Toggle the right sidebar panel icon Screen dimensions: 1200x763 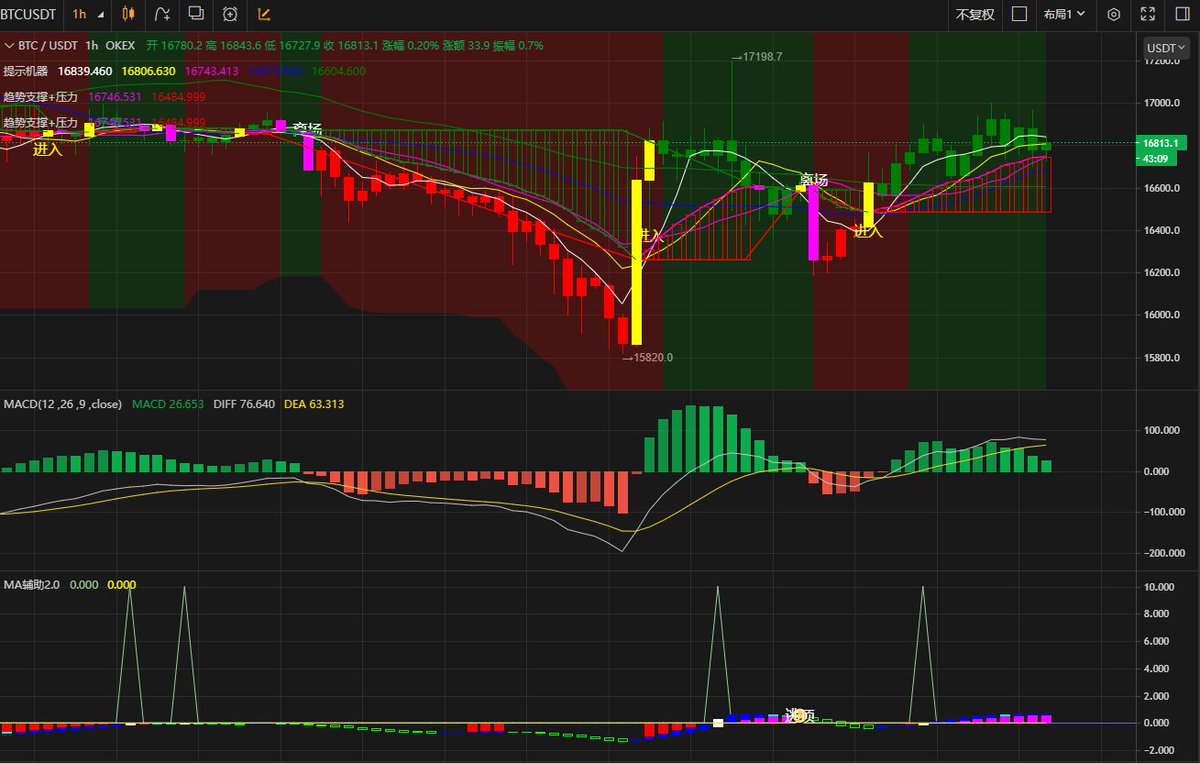tap(1180, 14)
